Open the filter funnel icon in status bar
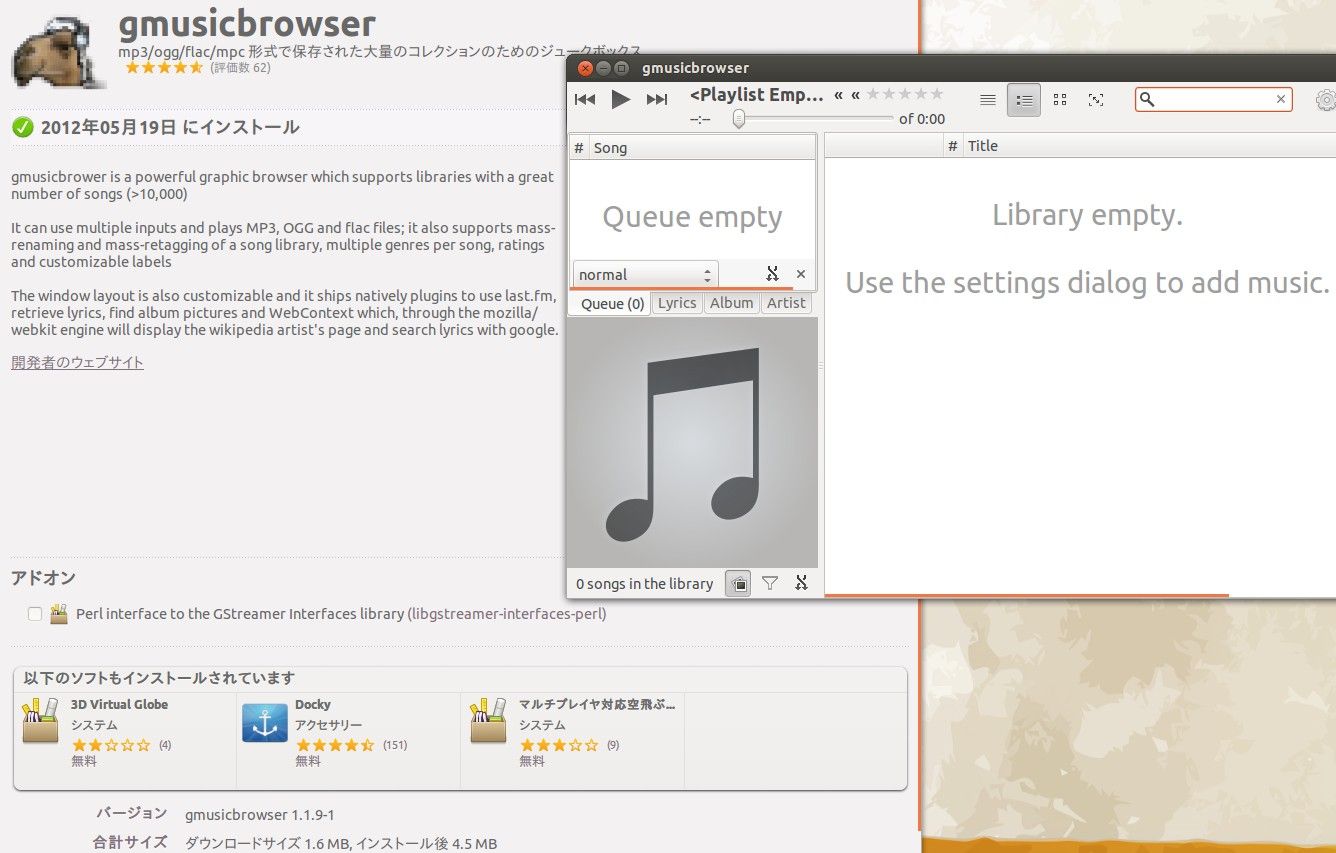 [x=770, y=583]
